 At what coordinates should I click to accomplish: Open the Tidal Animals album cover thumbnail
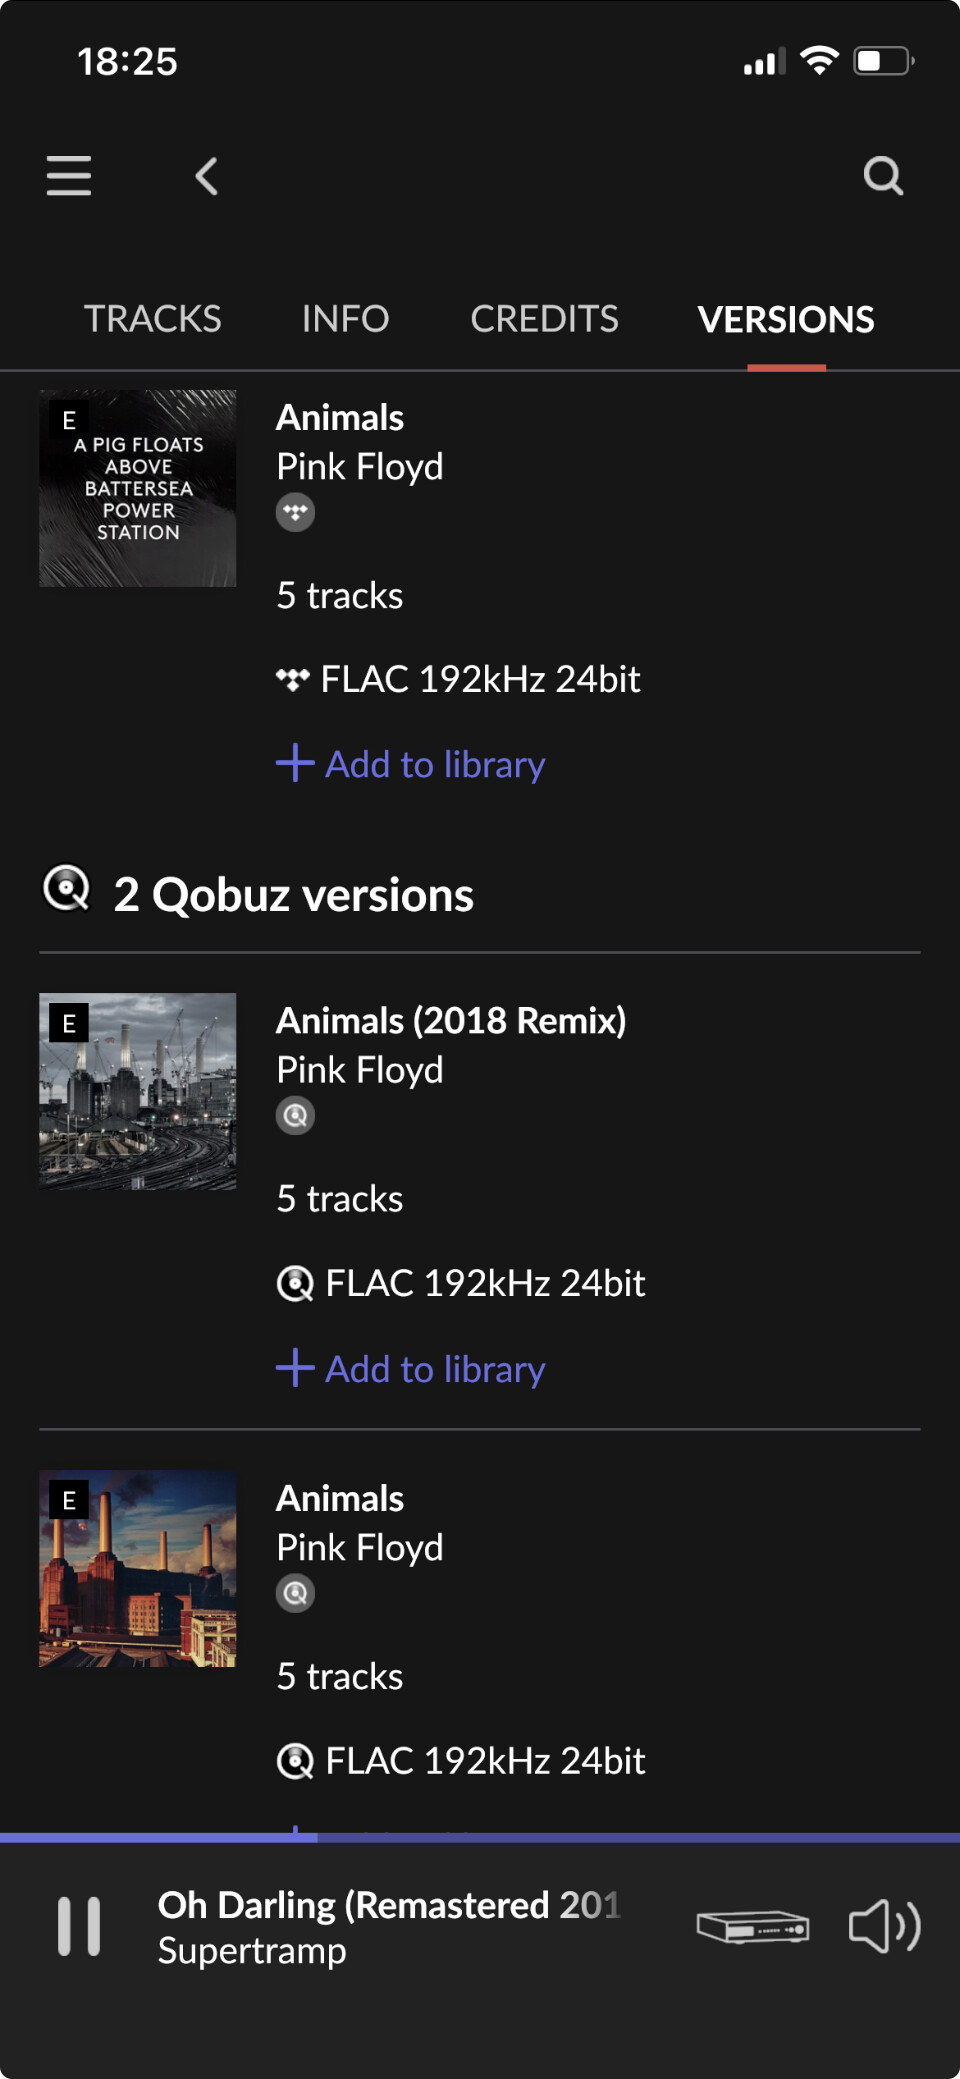pyautogui.click(x=138, y=488)
